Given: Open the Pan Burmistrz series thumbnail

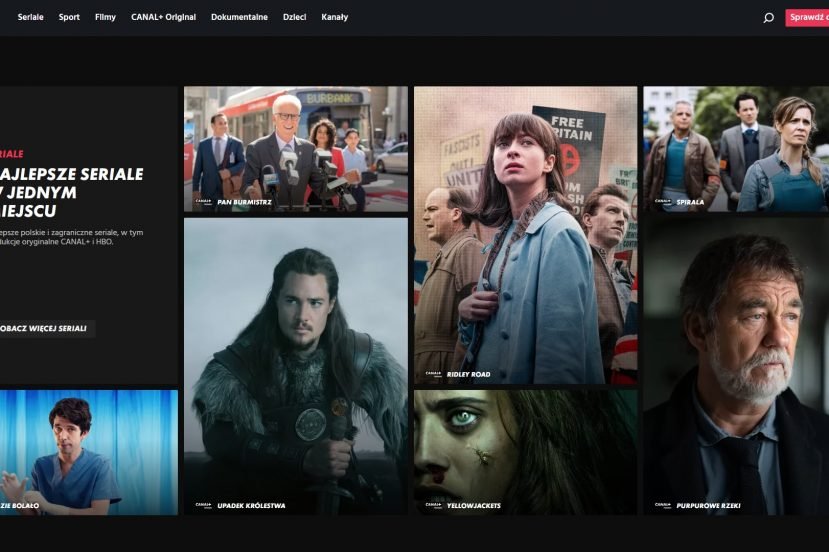Looking at the screenshot, I should coord(296,149).
